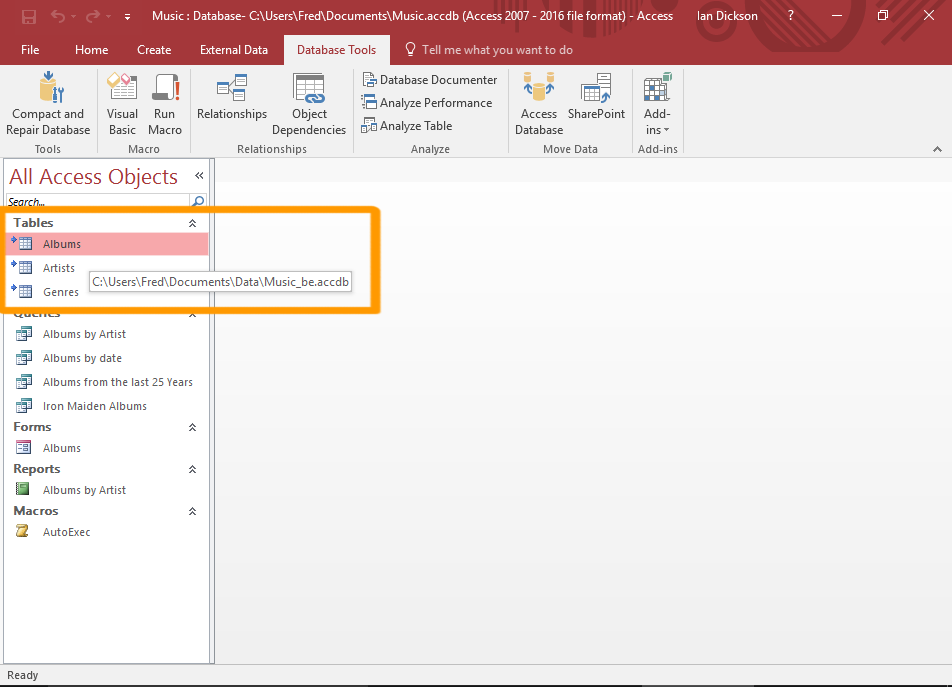Click the Artists linked table icon
Screen dimensions: 952x687
(x=22, y=266)
